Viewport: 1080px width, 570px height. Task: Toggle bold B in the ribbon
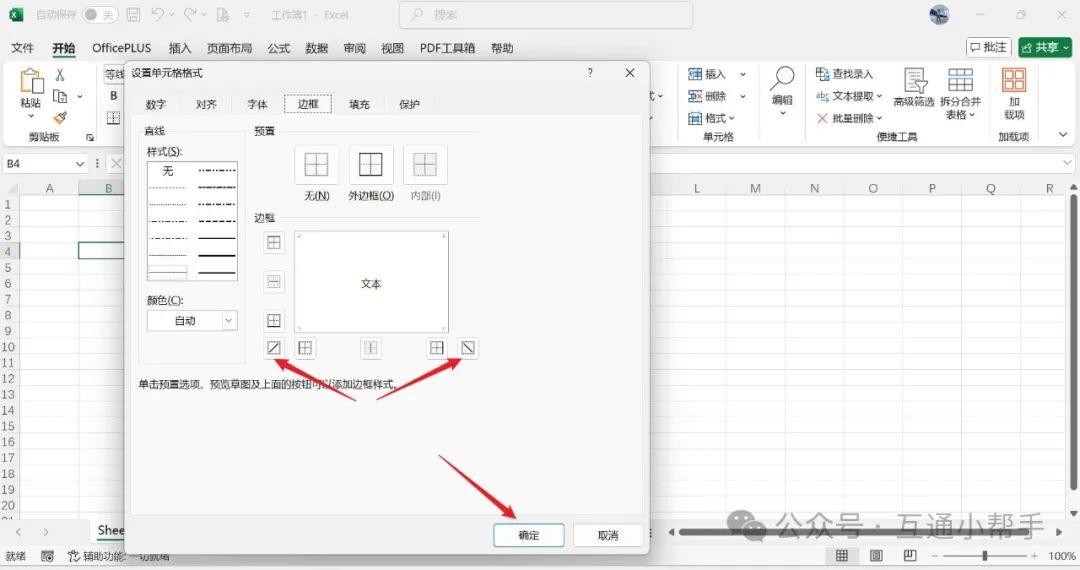click(114, 96)
